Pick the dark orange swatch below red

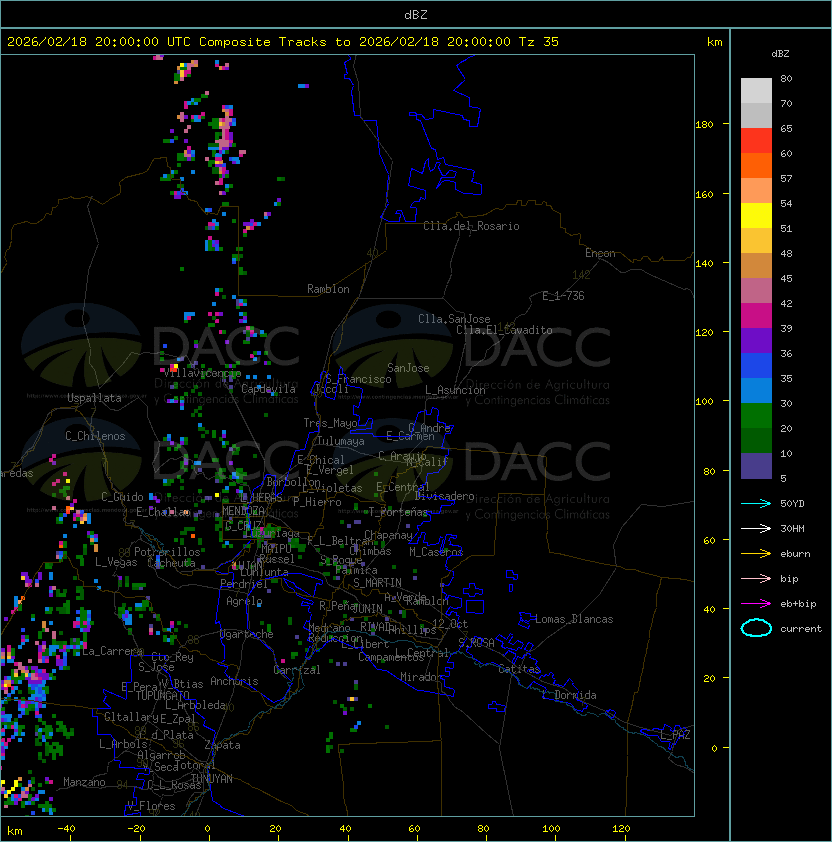click(756, 165)
